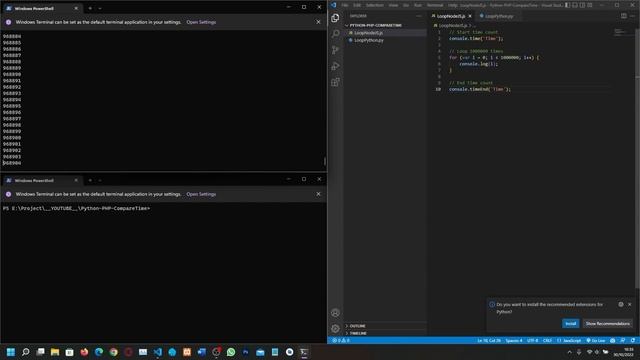Click the split editor icon in VS Code
The height and width of the screenshot is (360, 640).
click(x=624, y=16)
